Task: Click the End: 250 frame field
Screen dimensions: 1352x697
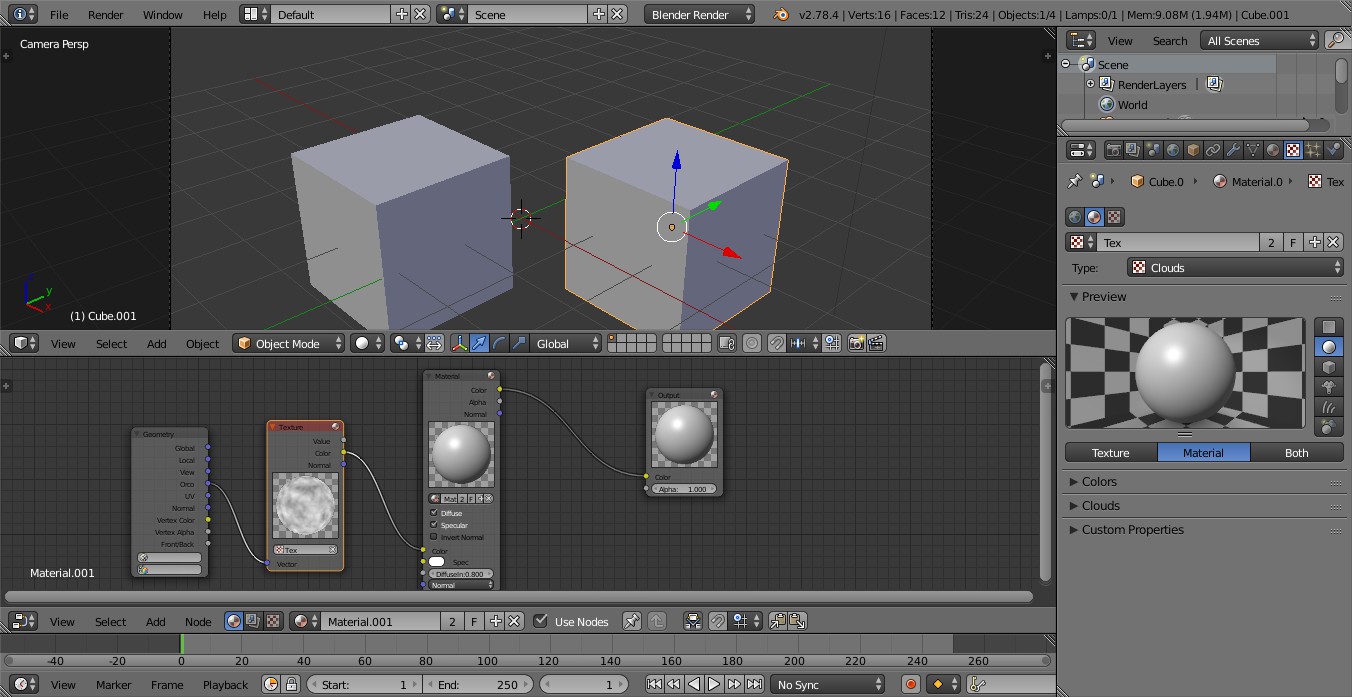Action: pos(479,684)
